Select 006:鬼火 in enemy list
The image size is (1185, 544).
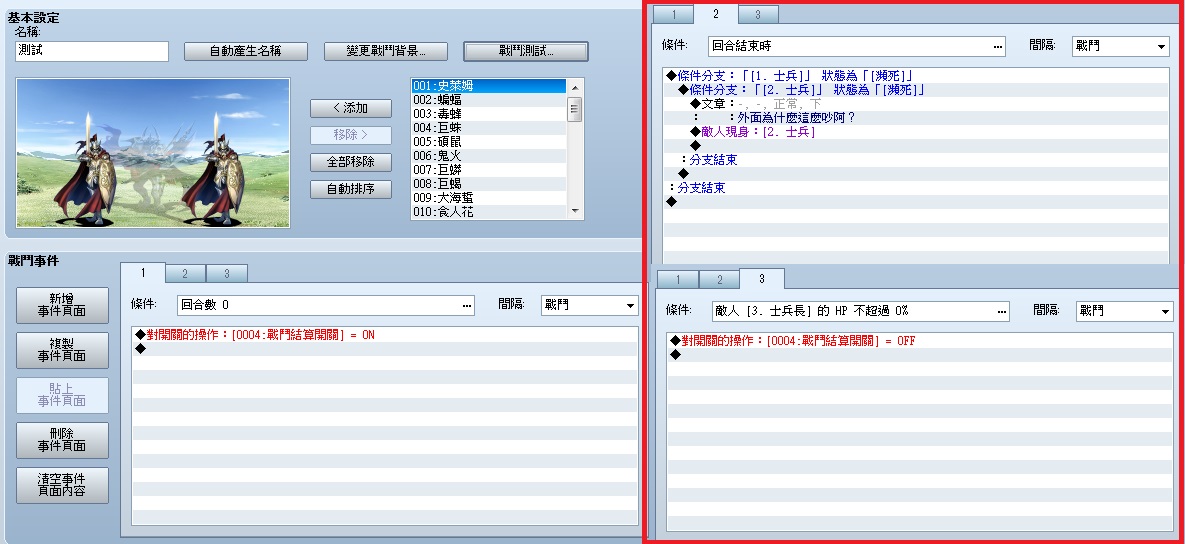(488, 156)
